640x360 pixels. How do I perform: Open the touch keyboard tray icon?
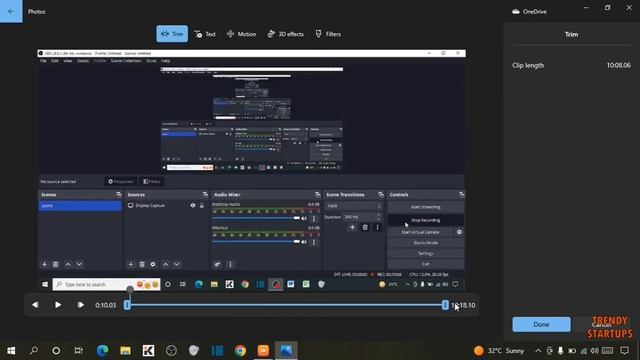(607, 351)
